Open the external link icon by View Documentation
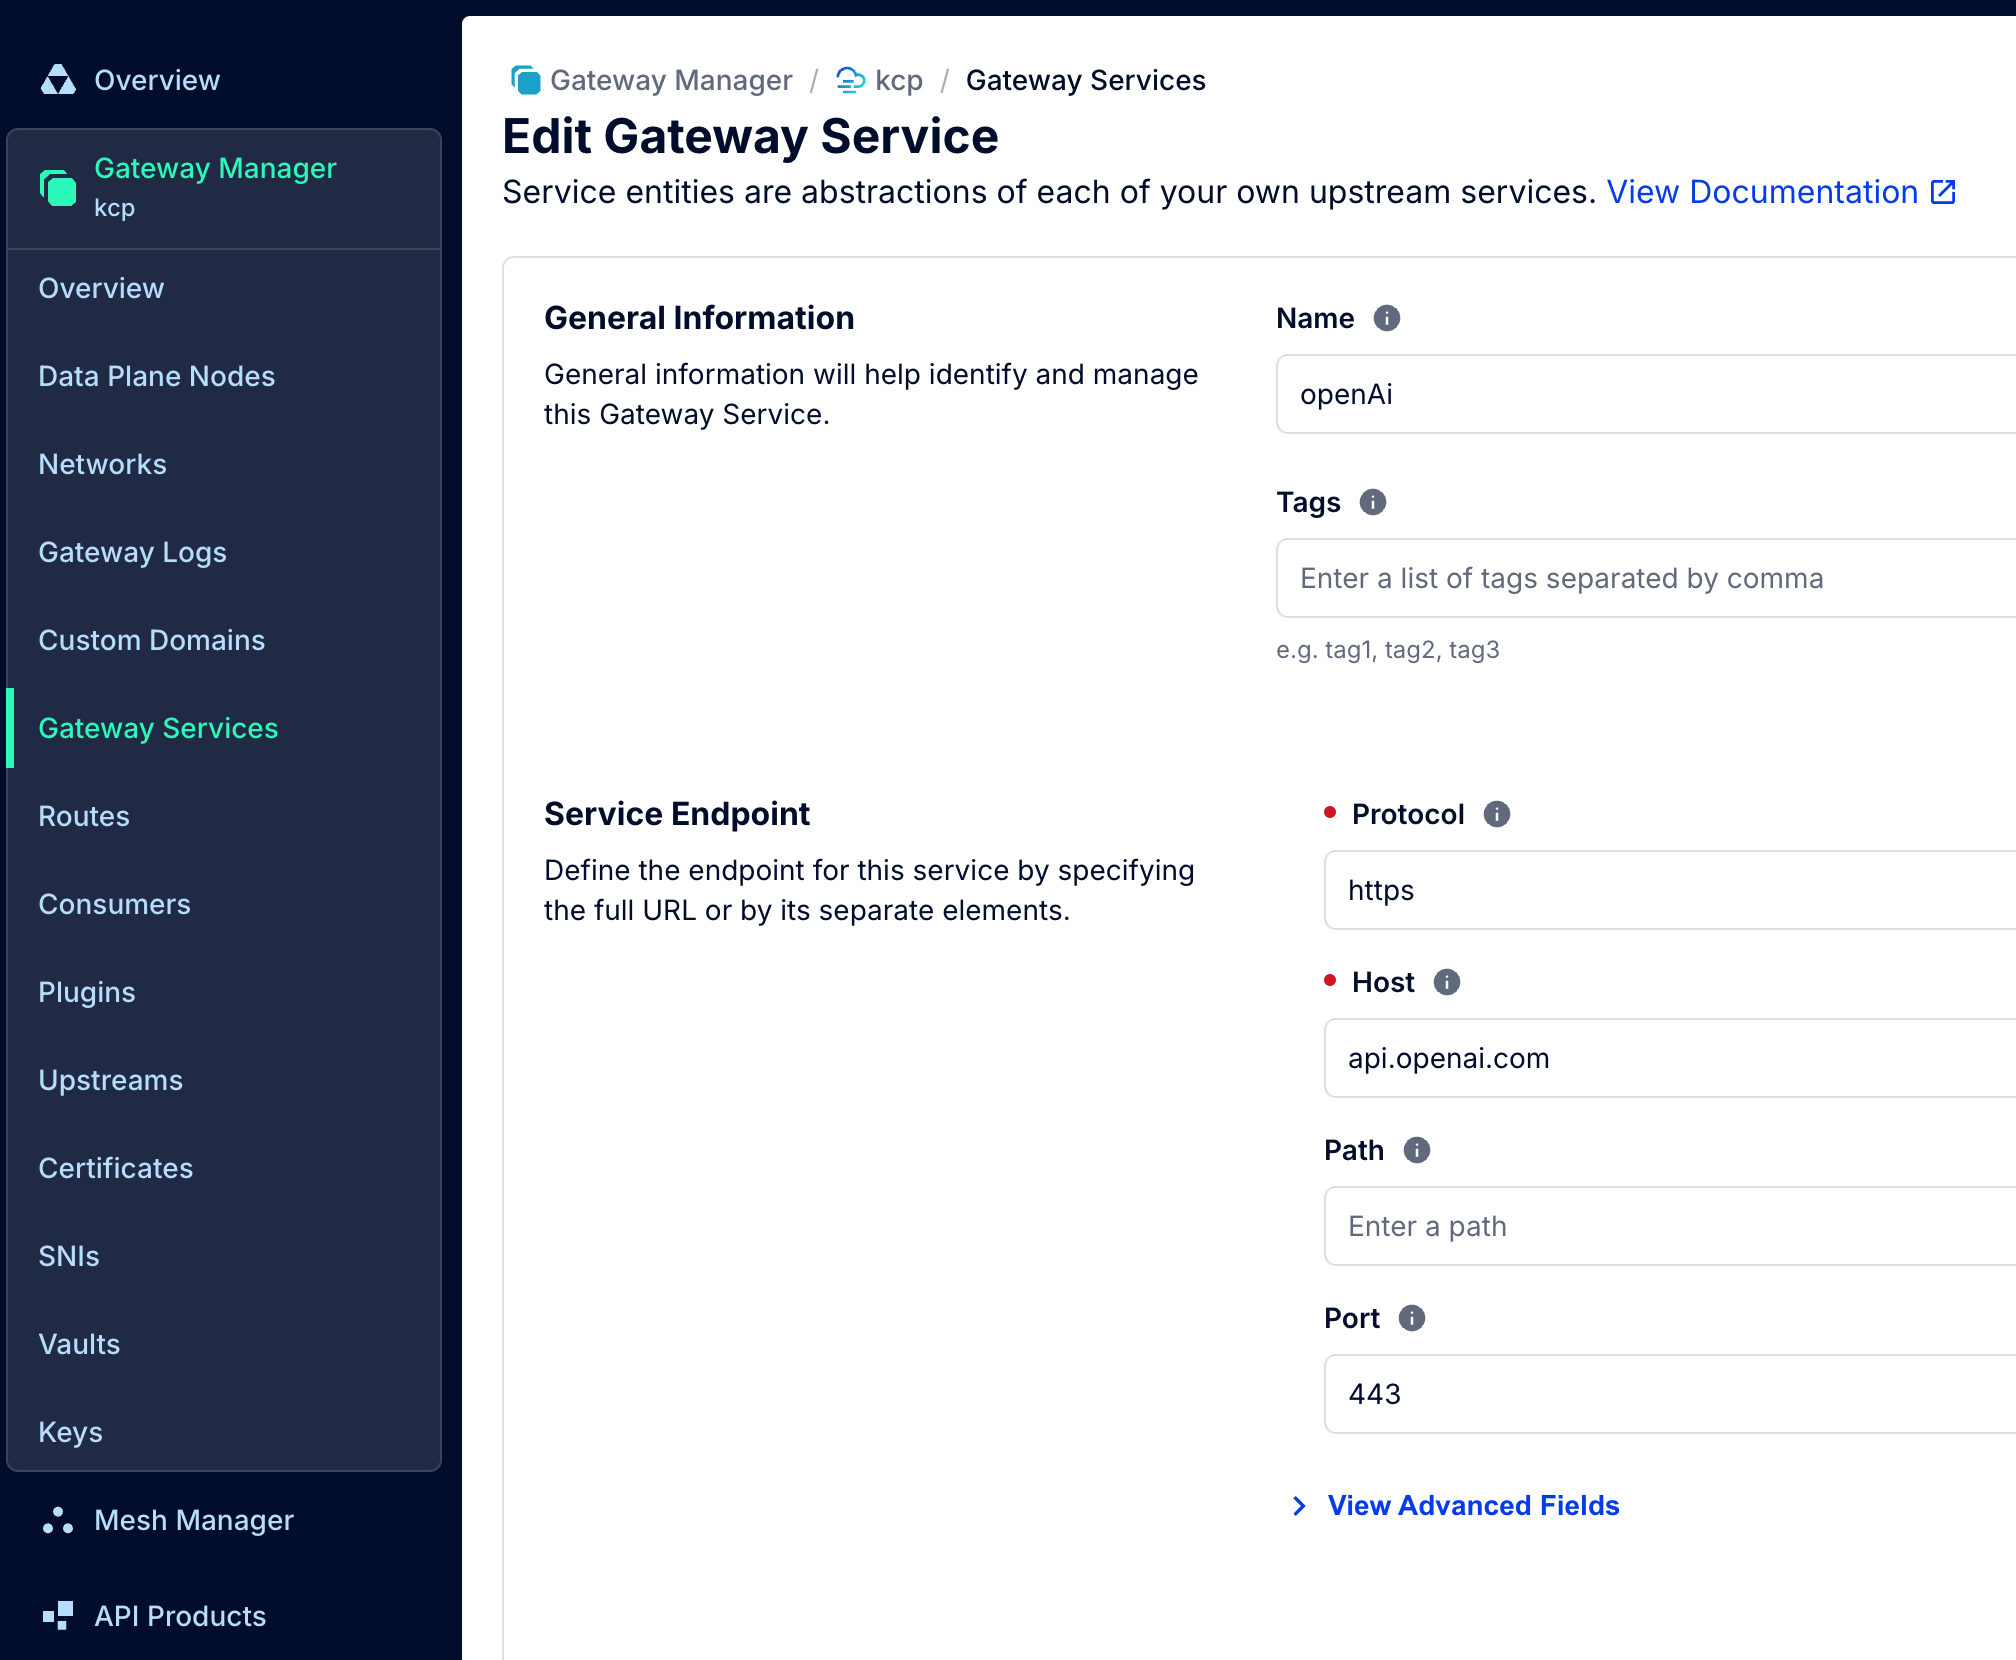2016x1660 pixels. coord(1943,192)
